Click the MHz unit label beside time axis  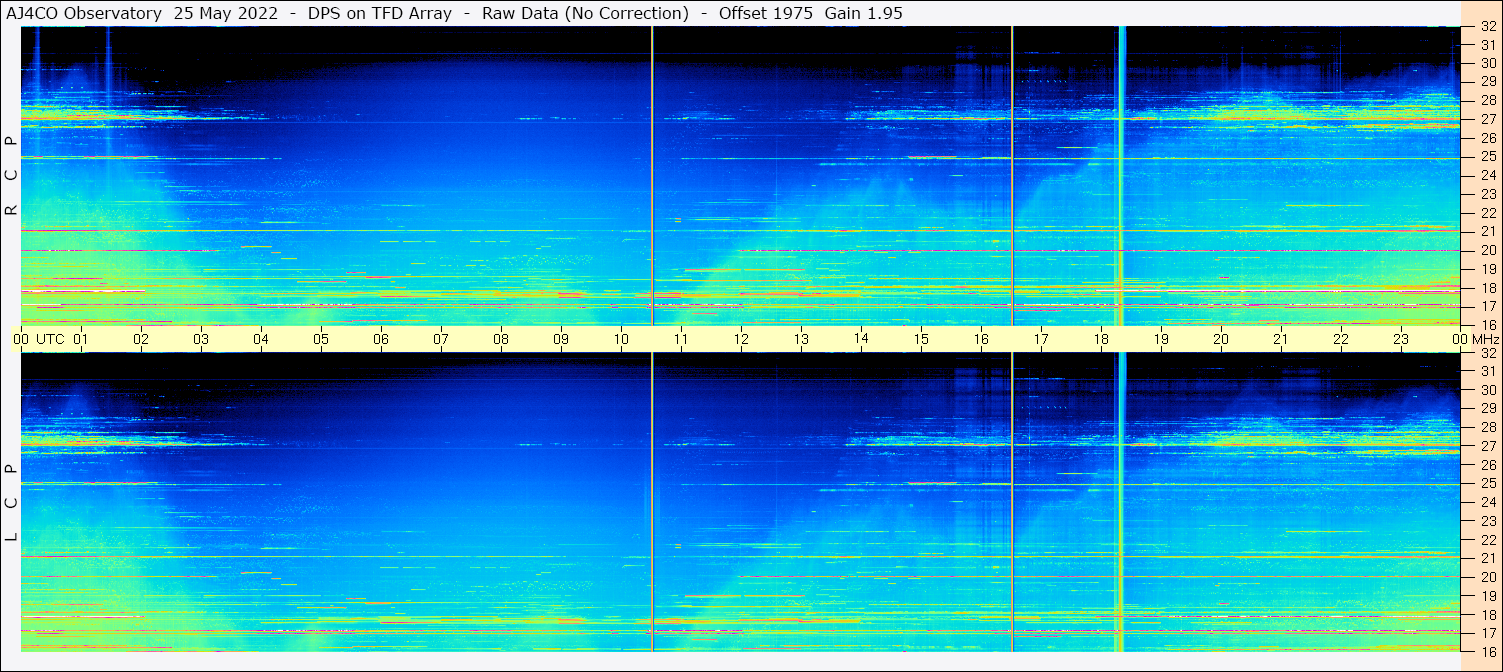point(1485,339)
